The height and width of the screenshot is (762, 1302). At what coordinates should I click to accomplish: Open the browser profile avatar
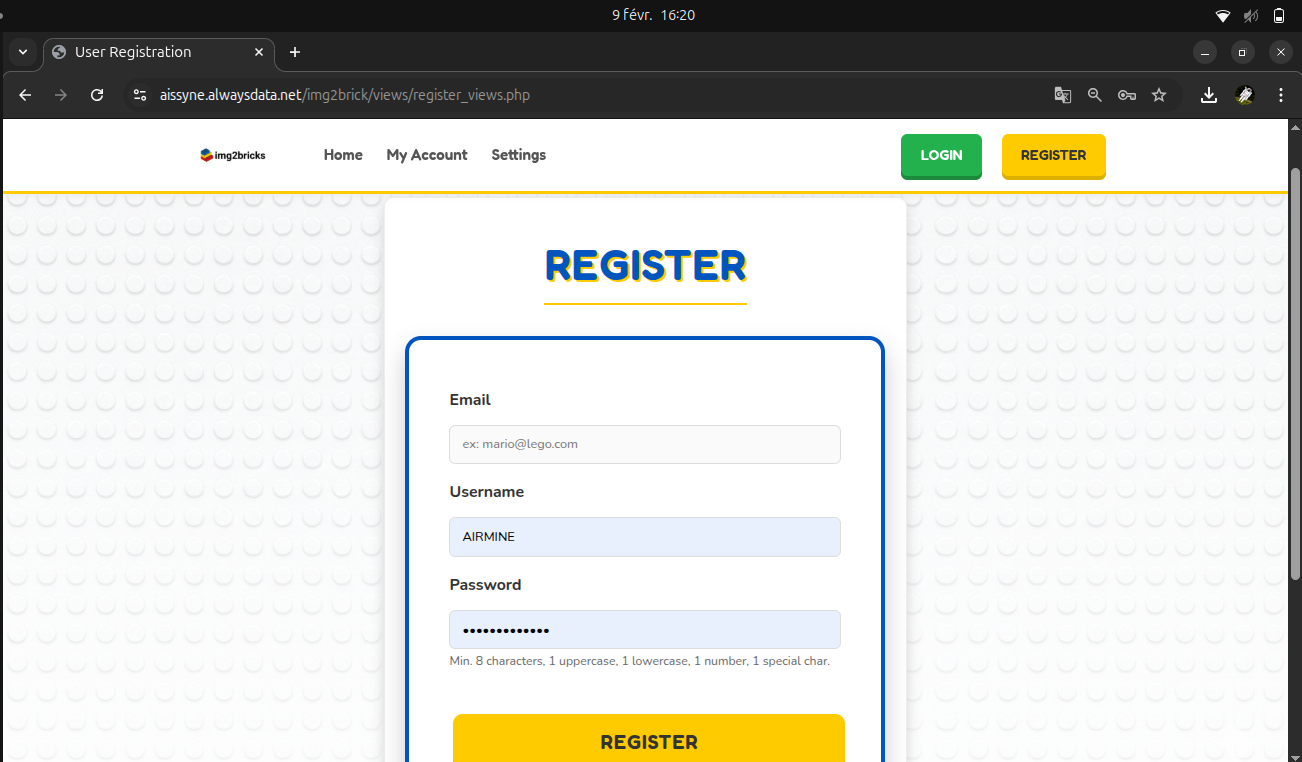tap(1245, 95)
